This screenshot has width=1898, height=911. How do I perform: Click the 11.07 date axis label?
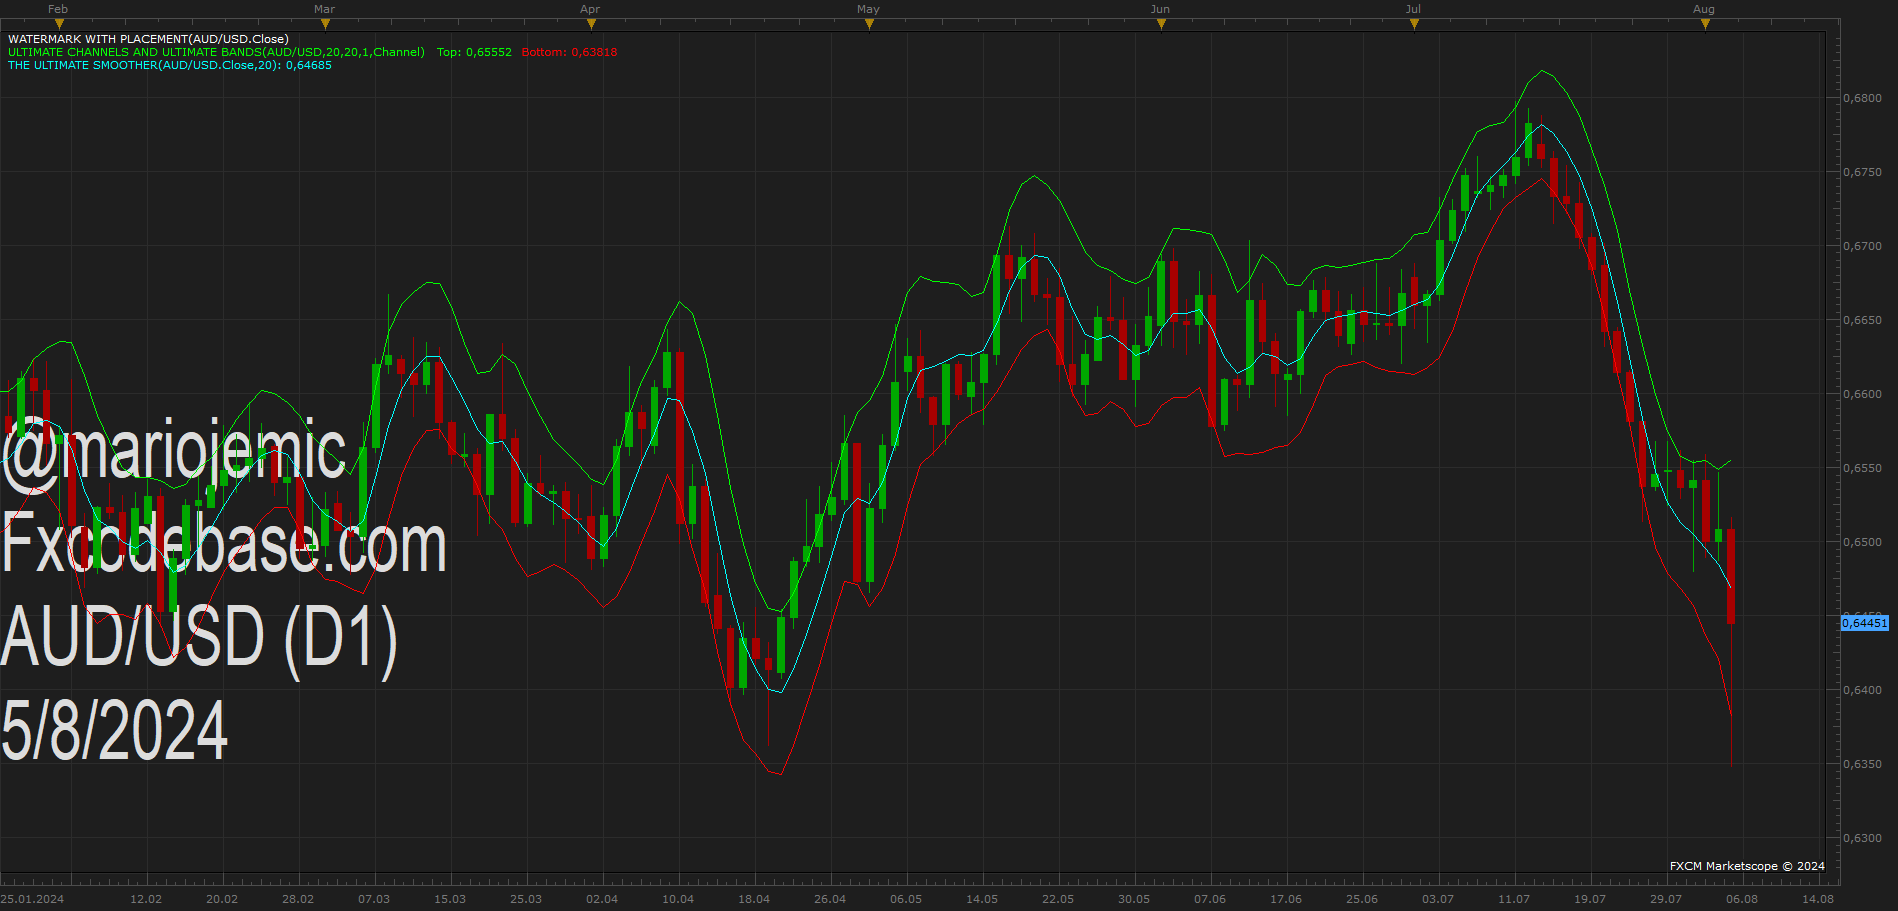[x=1514, y=899]
